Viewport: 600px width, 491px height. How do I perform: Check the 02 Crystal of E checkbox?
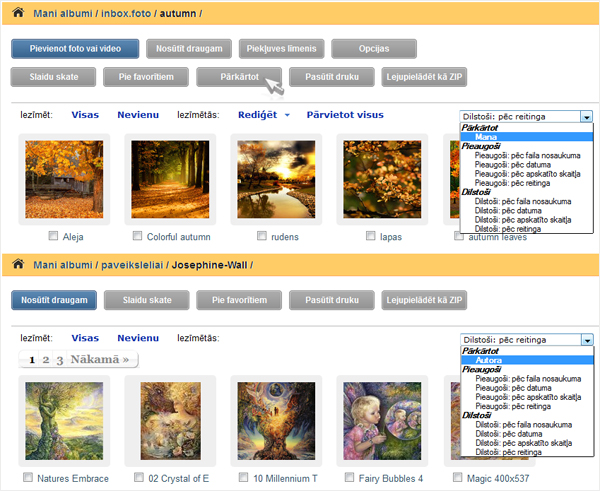(139, 477)
